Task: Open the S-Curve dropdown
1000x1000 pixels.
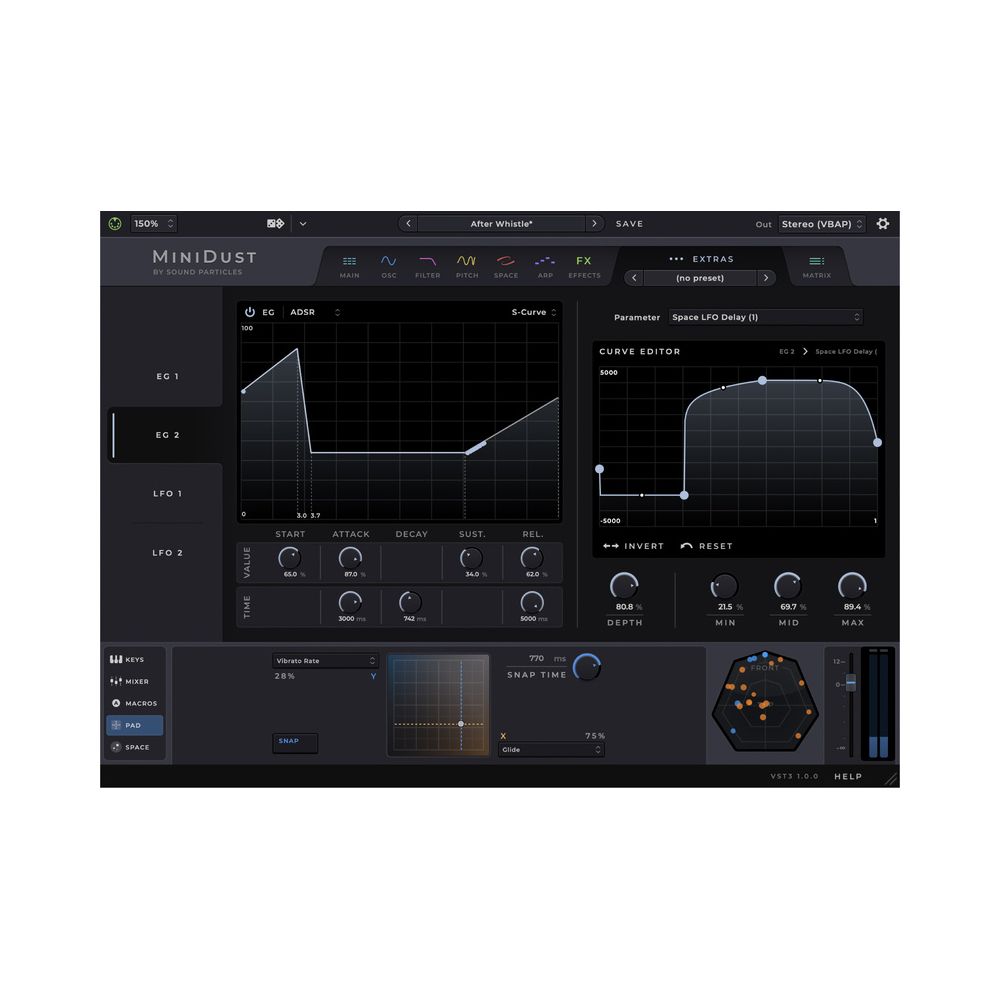Action: tap(531, 312)
